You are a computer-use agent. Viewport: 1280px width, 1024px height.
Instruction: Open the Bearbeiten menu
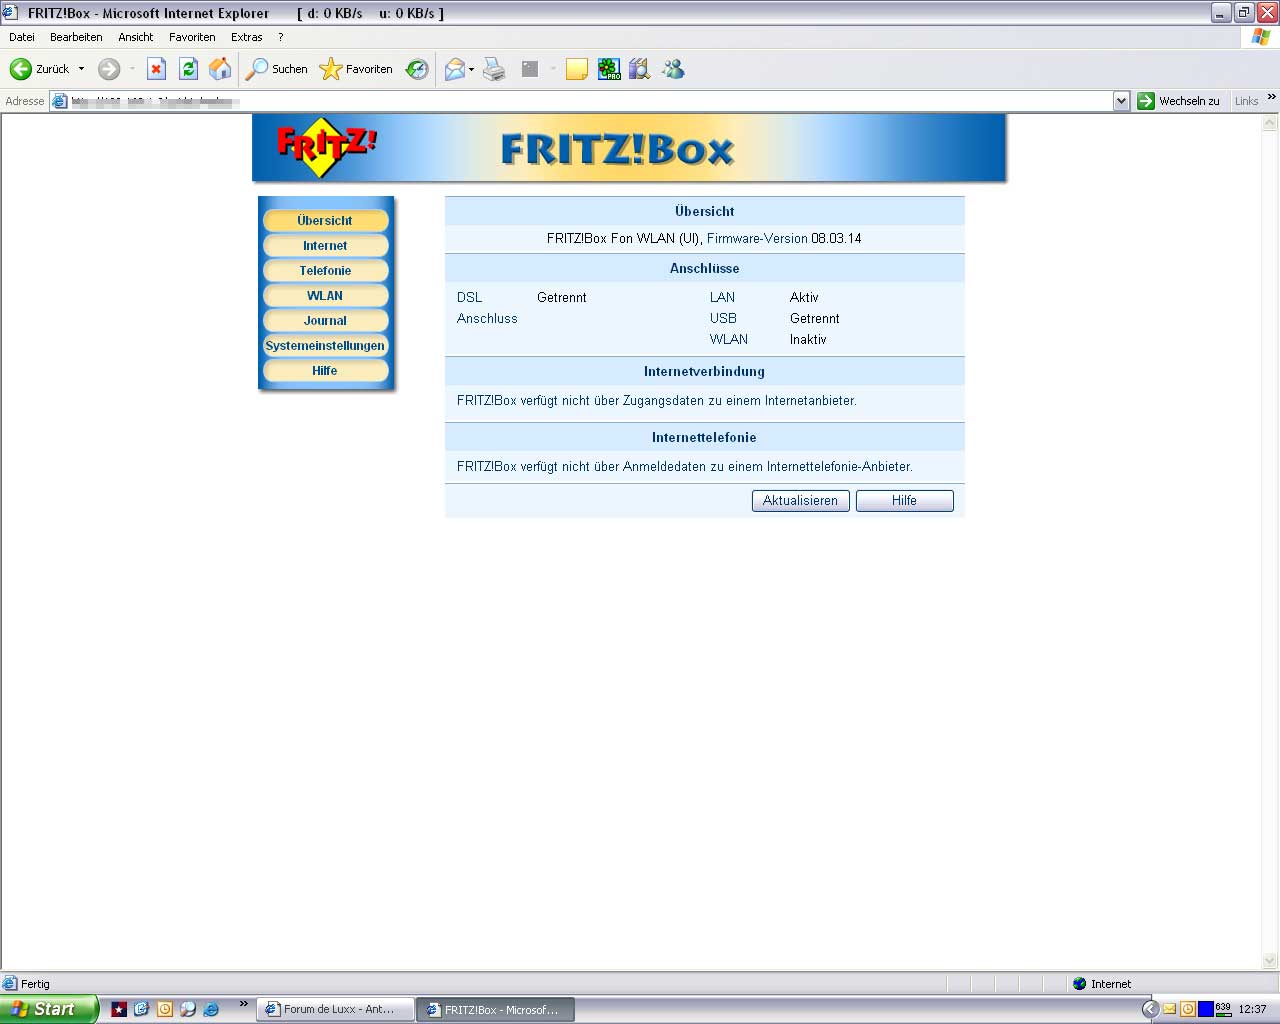click(x=76, y=37)
